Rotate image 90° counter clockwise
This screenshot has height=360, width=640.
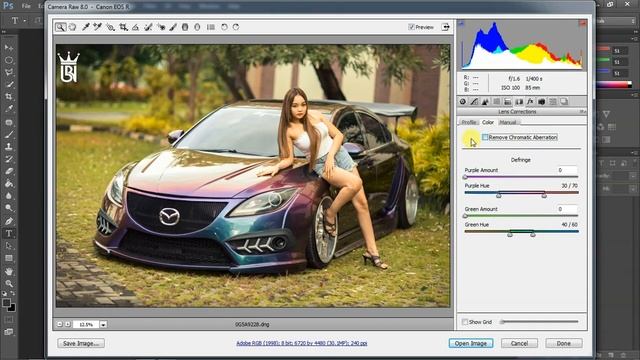[224, 27]
